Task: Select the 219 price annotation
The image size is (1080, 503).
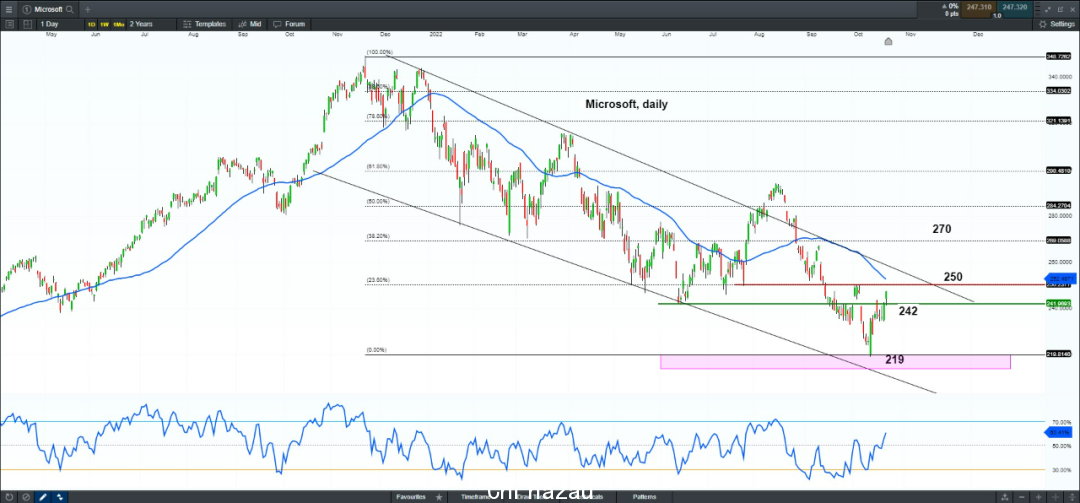Action: click(894, 360)
